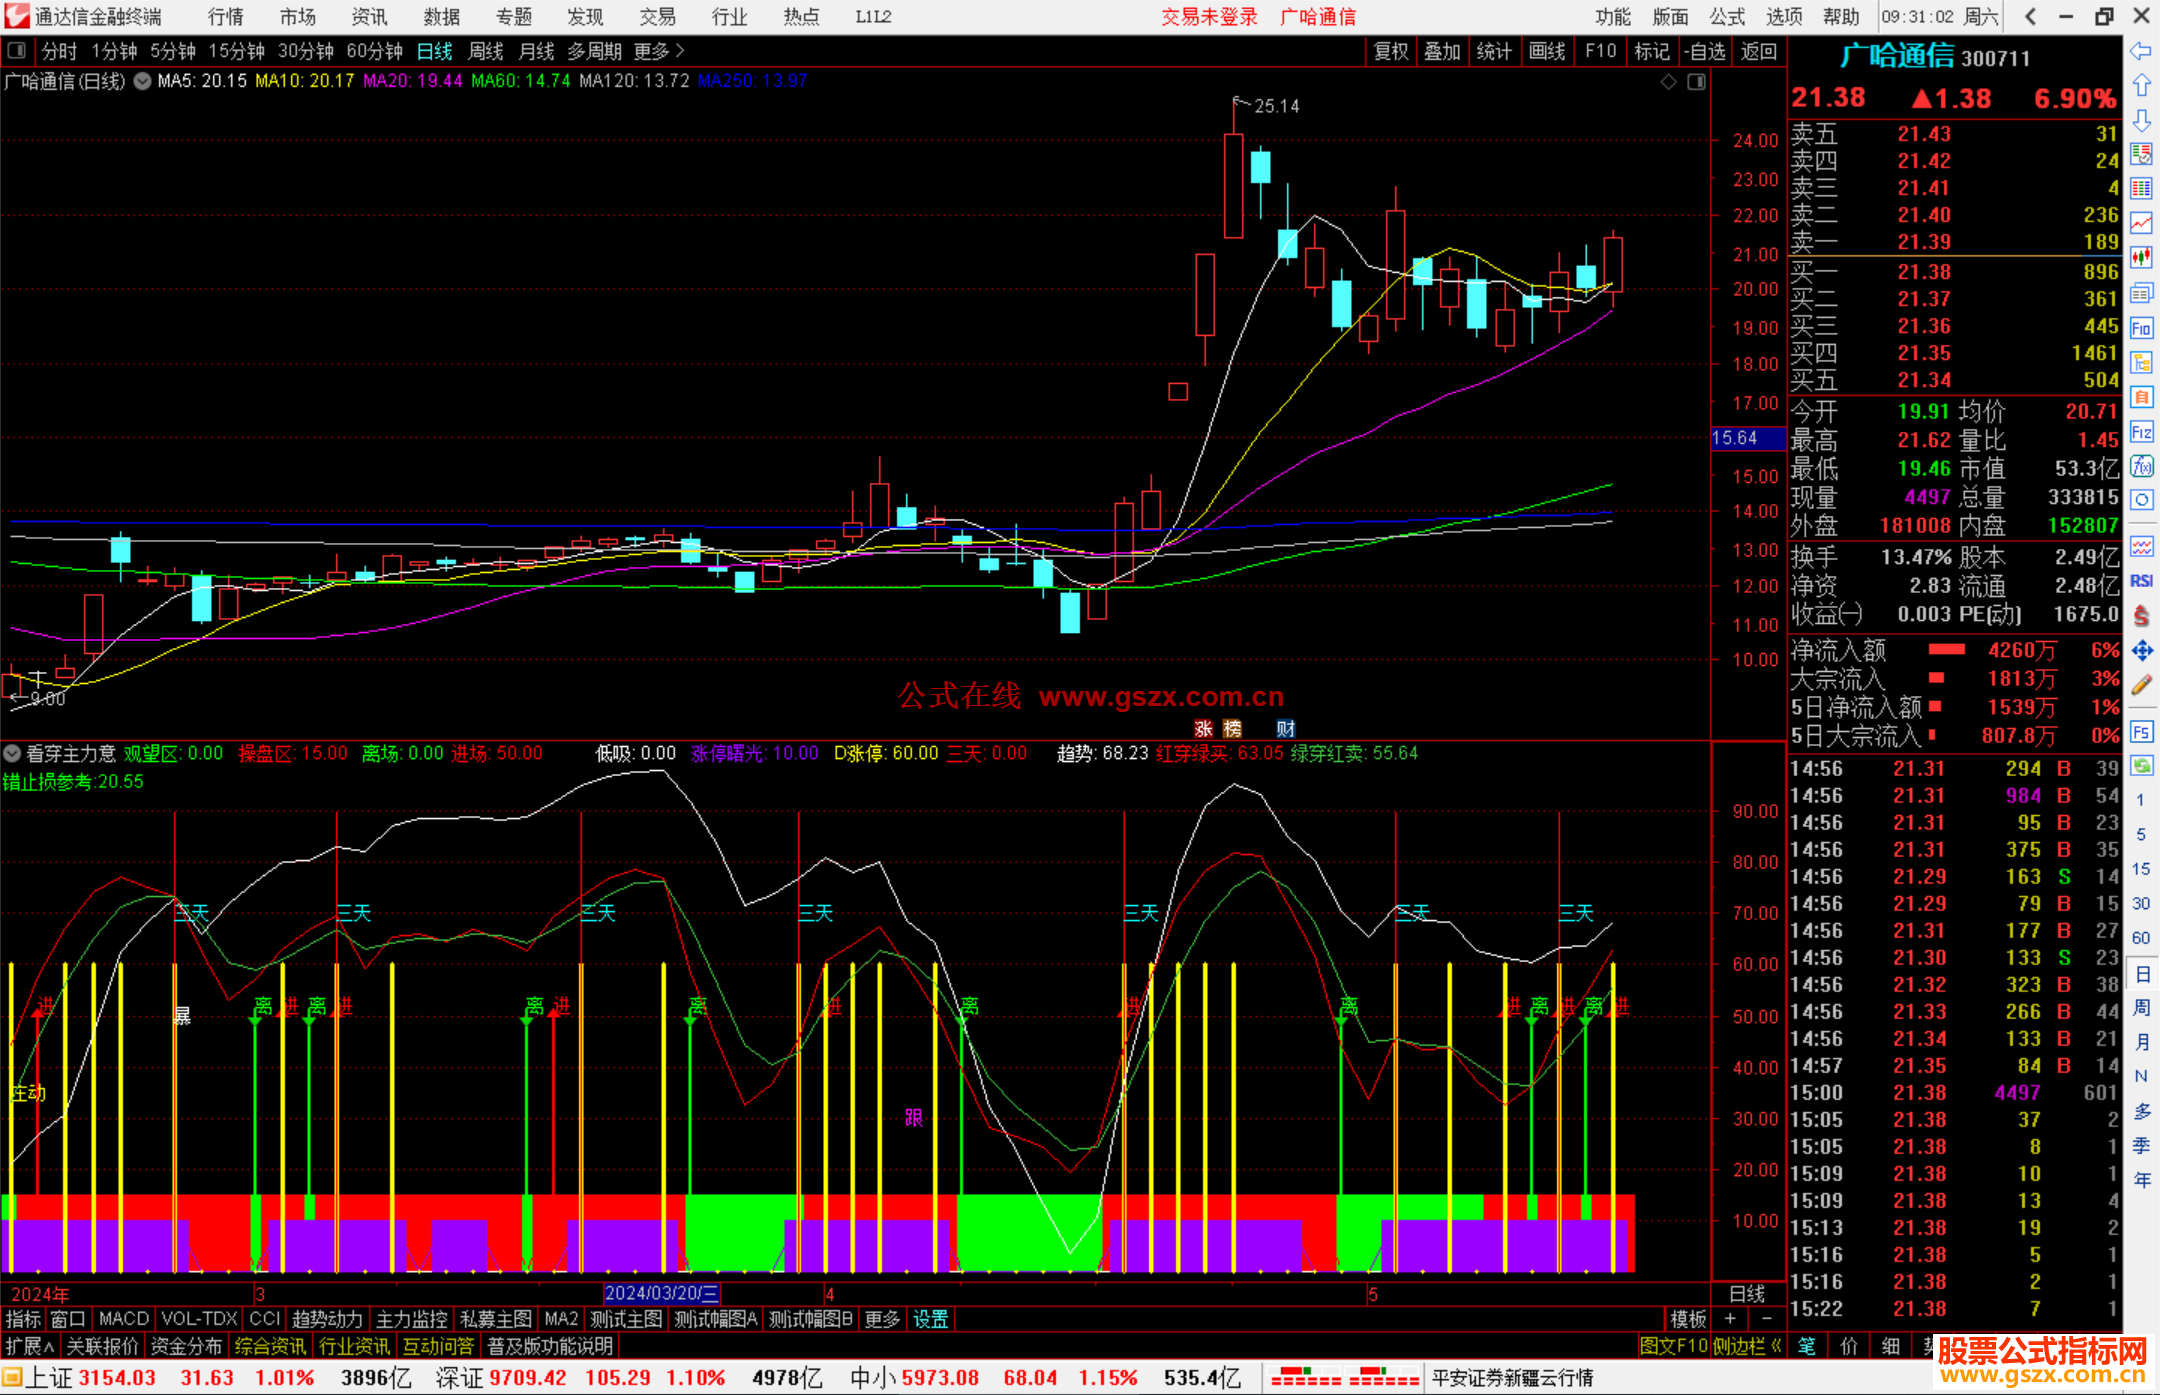Click the four-way move arrows icon
2160x1395 pixels.
coord(2141,651)
